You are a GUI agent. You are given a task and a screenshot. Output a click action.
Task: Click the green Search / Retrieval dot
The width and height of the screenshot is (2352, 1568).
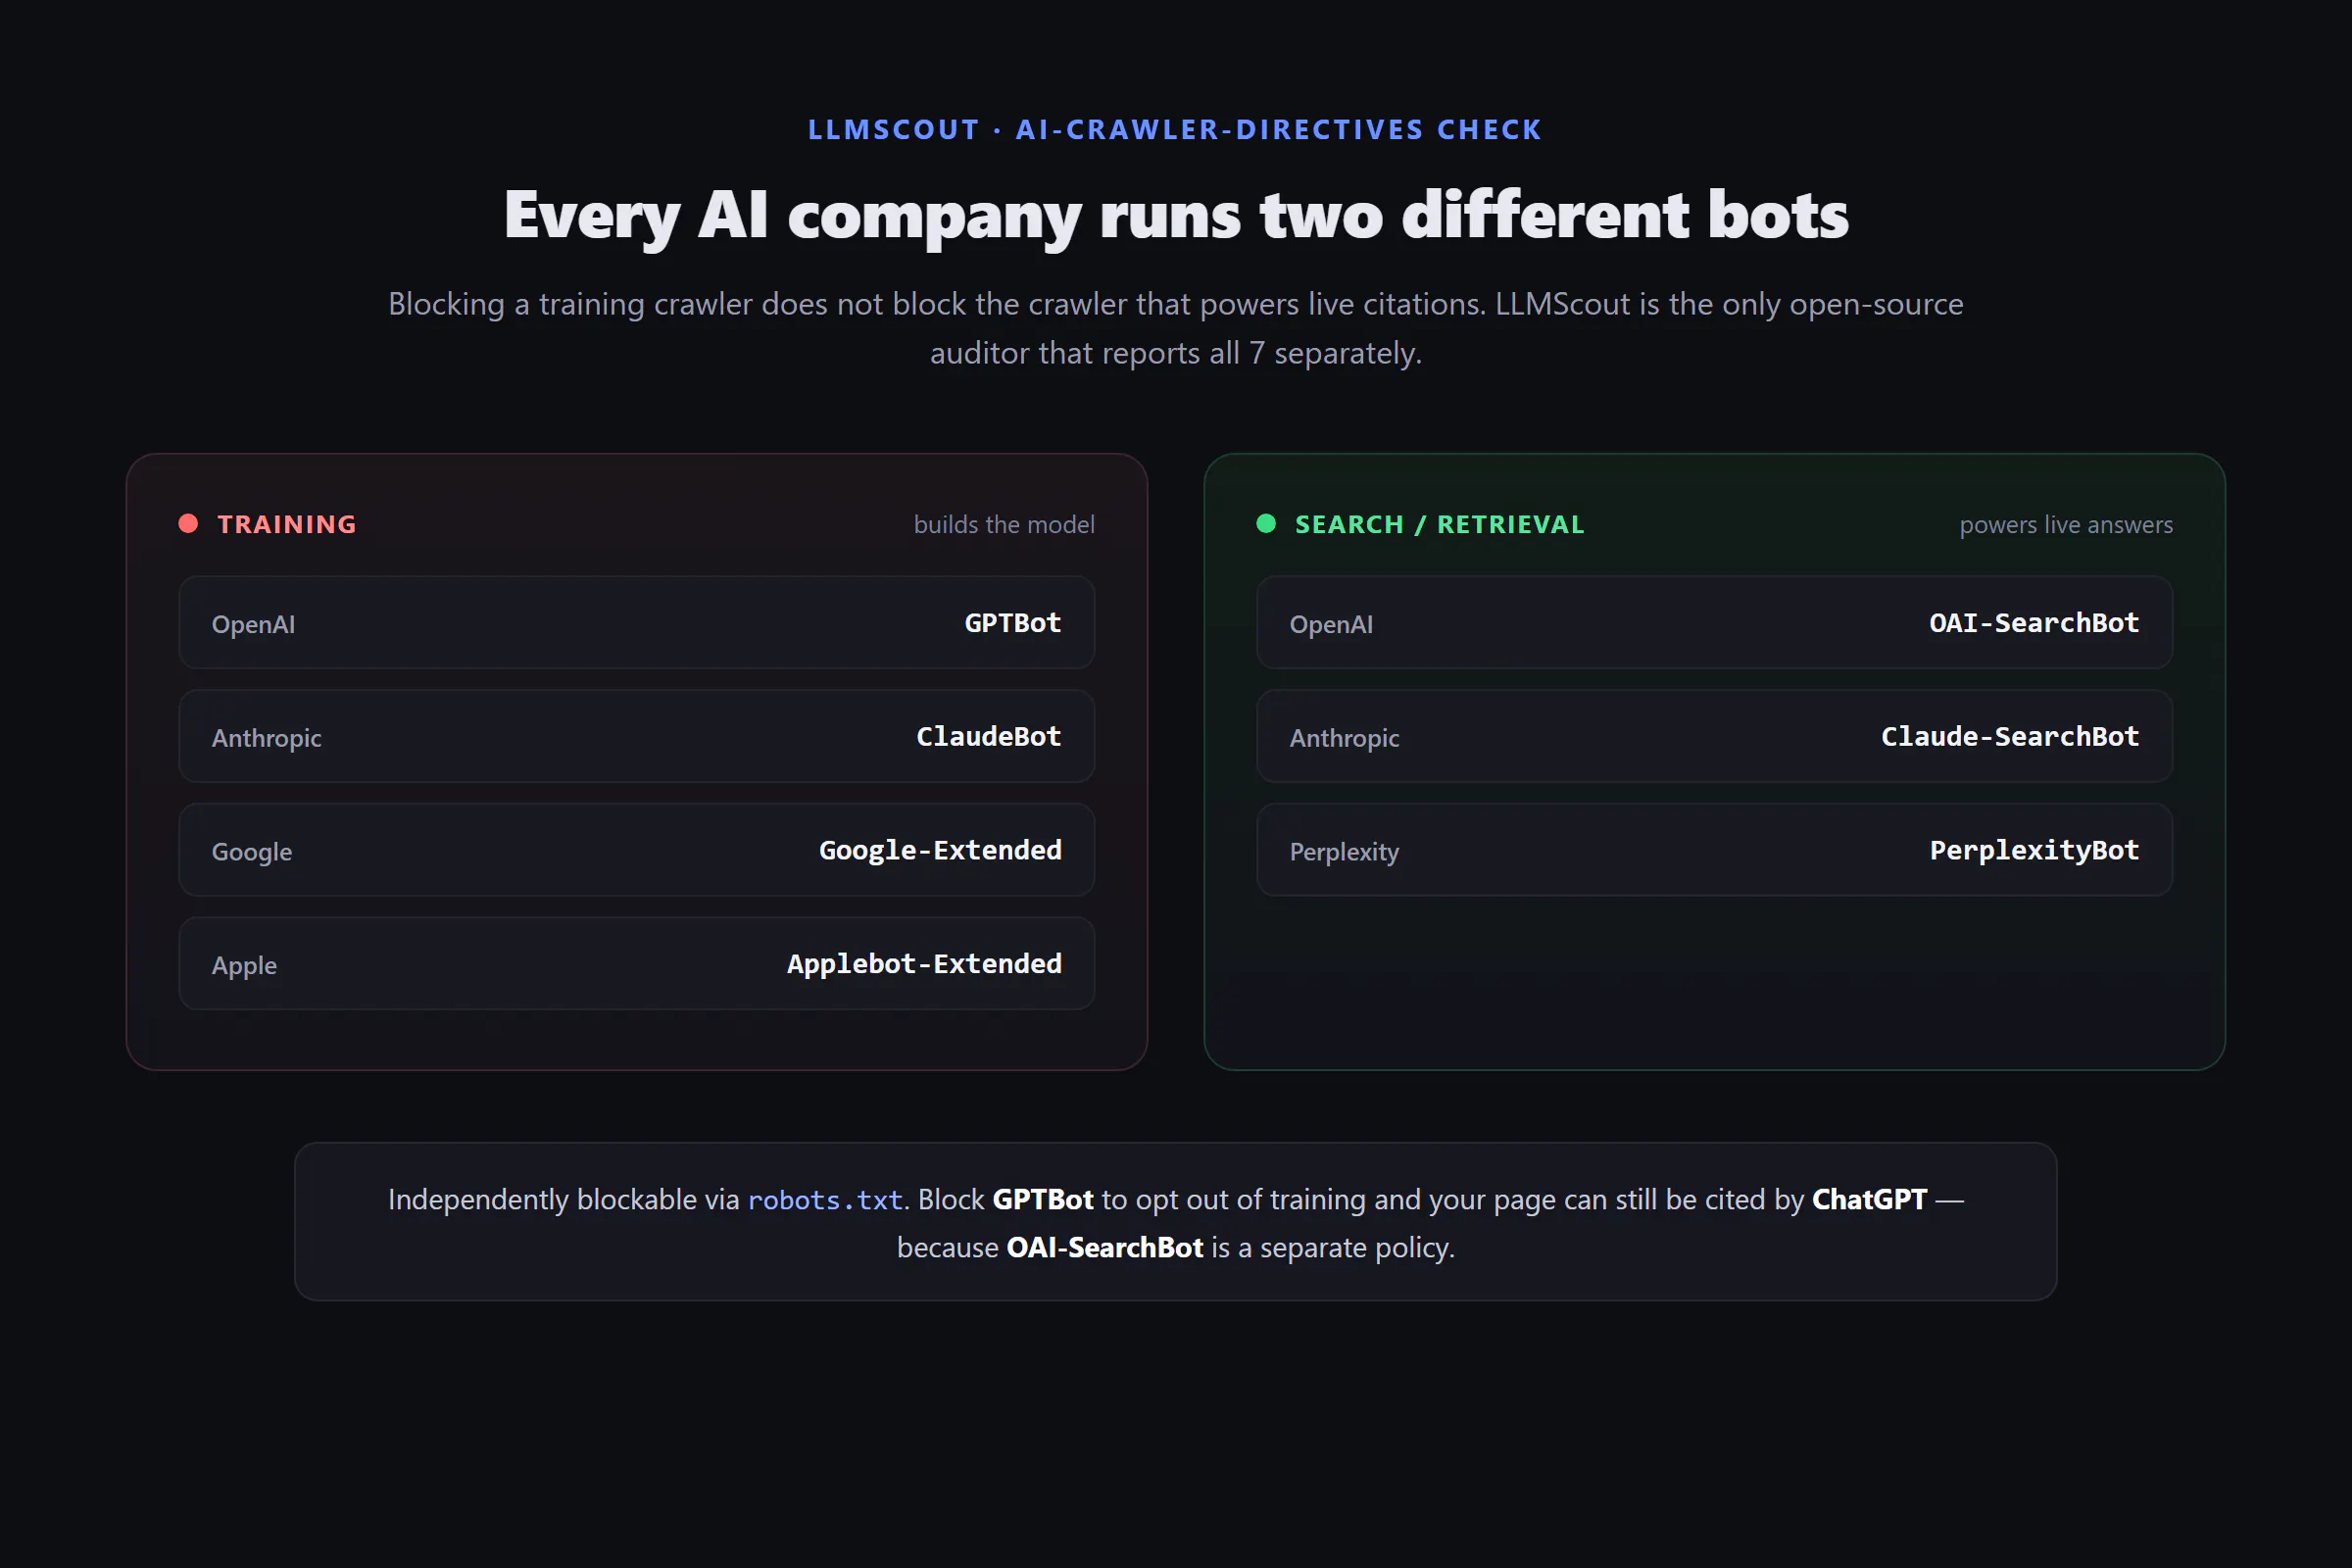[x=1266, y=524]
